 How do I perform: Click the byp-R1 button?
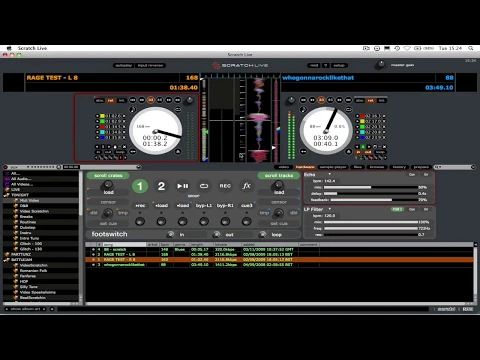pyautogui.click(x=225, y=206)
